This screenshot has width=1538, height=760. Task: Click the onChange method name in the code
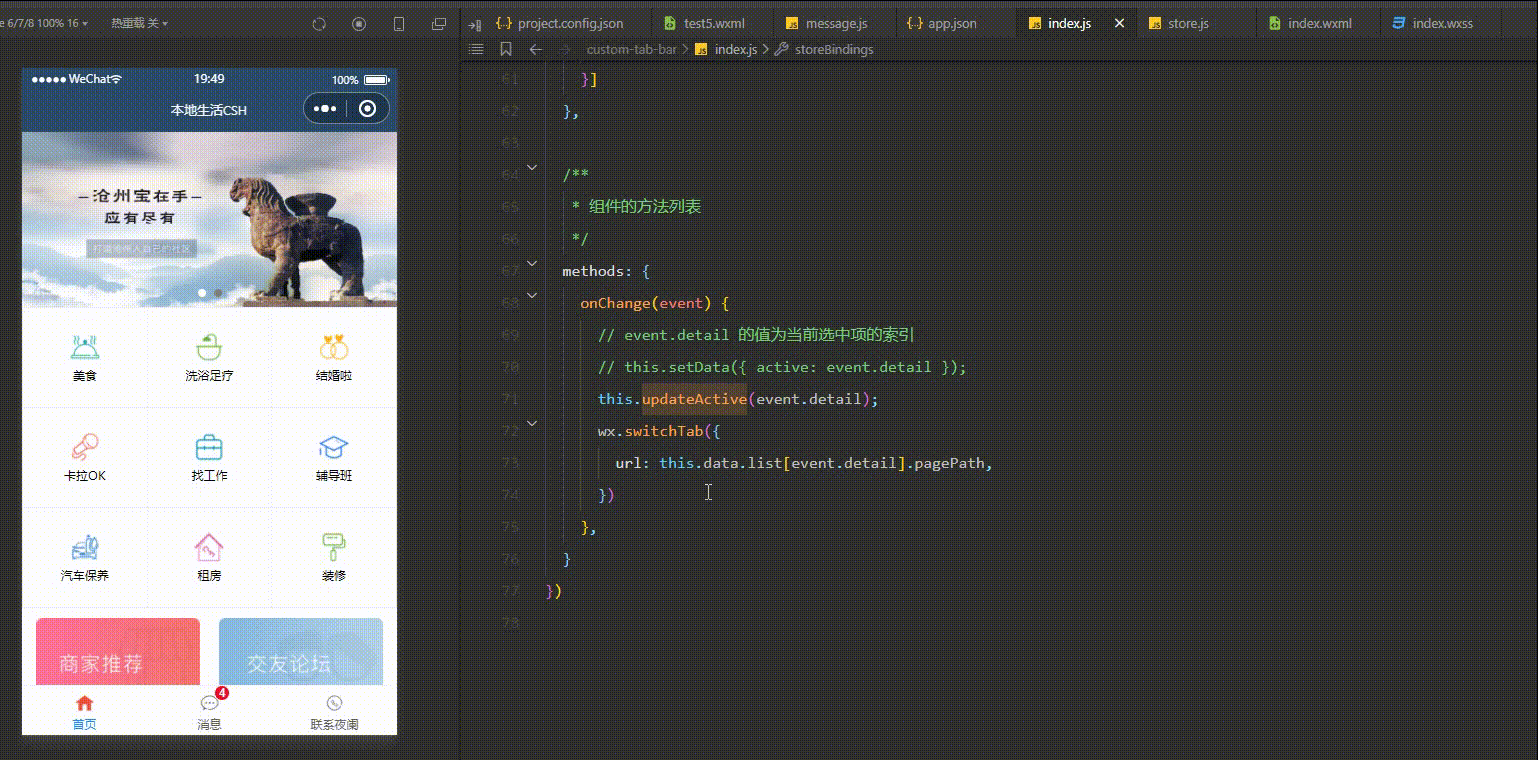pyautogui.click(x=614, y=303)
